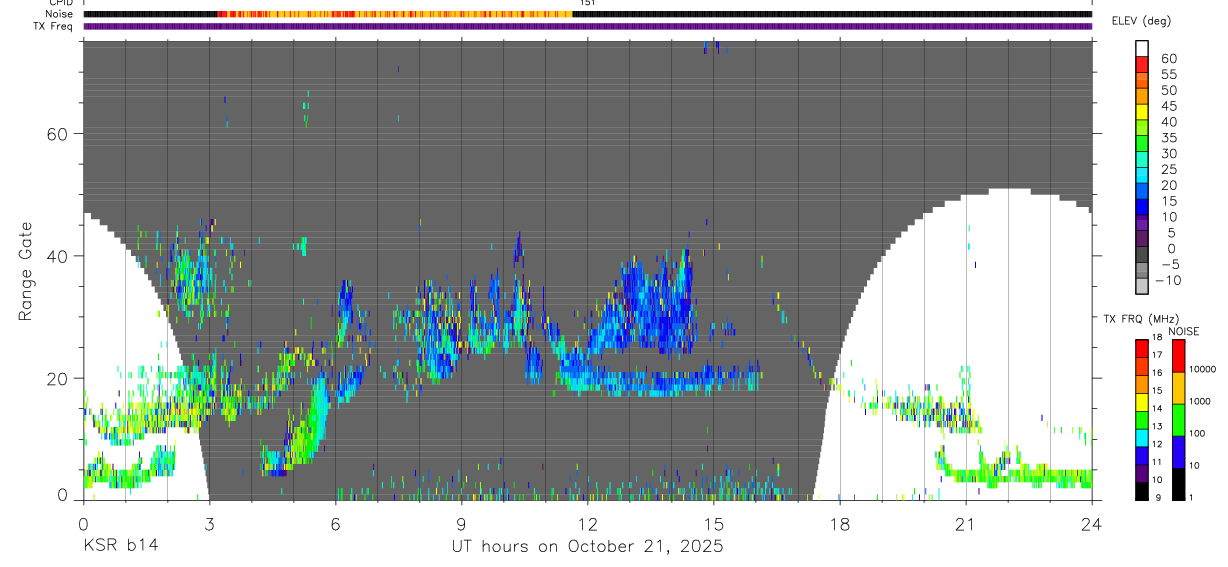Click the orange section of the Noise bar
This screenshot has width=1228, height=567.
coord(395,14)
